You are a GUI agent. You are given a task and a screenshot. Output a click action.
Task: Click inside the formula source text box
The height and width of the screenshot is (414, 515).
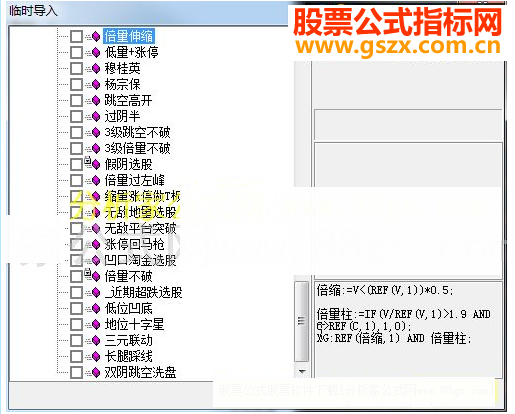point(408,330)
